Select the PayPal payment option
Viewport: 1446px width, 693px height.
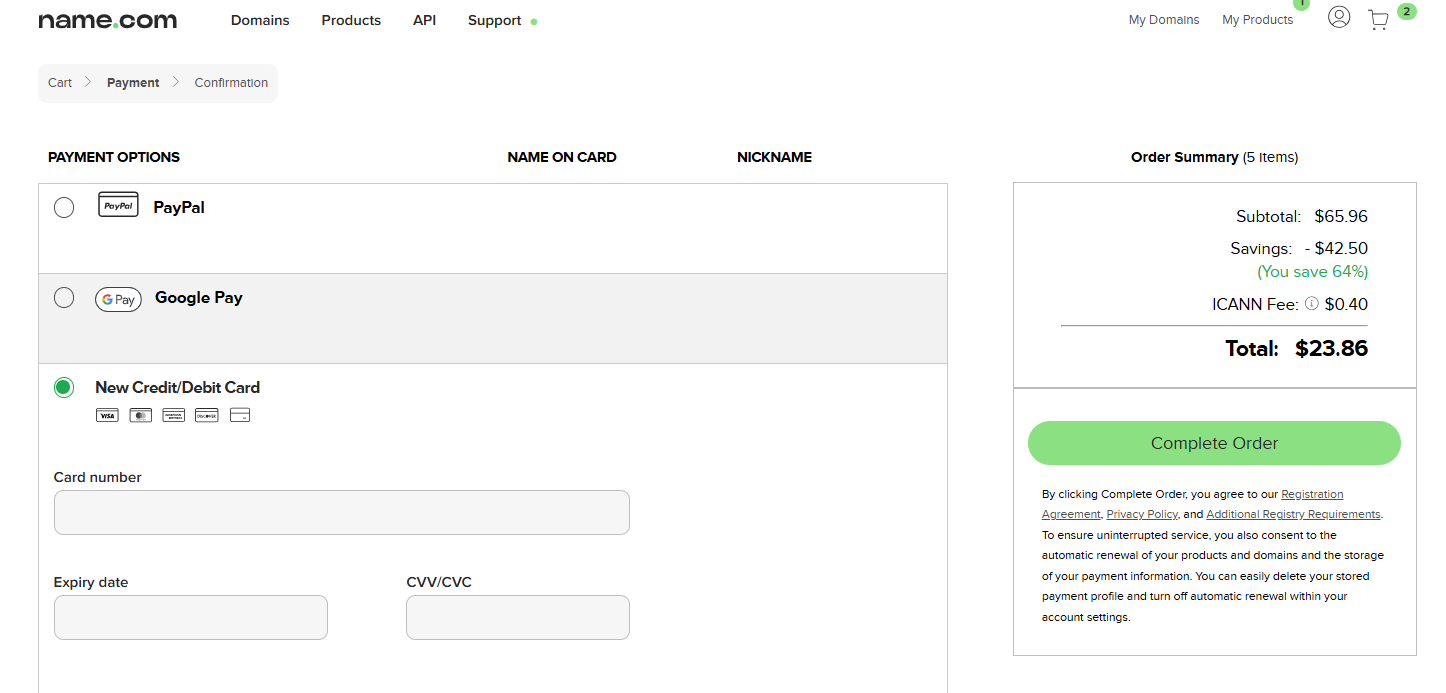[x=64, y=207]
